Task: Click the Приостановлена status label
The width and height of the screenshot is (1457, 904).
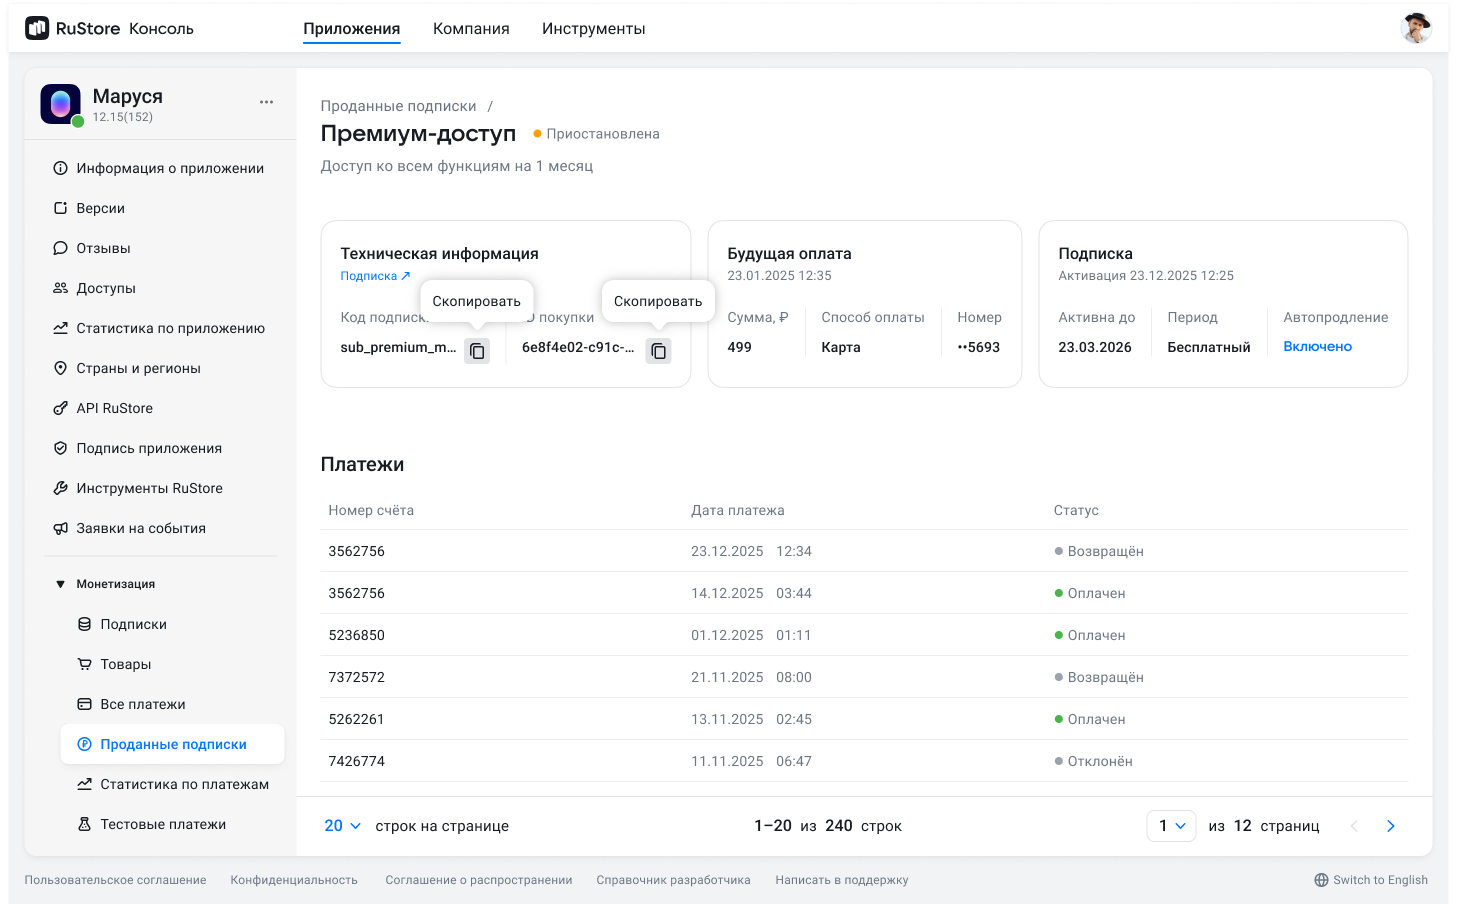Action: point(596,134)
